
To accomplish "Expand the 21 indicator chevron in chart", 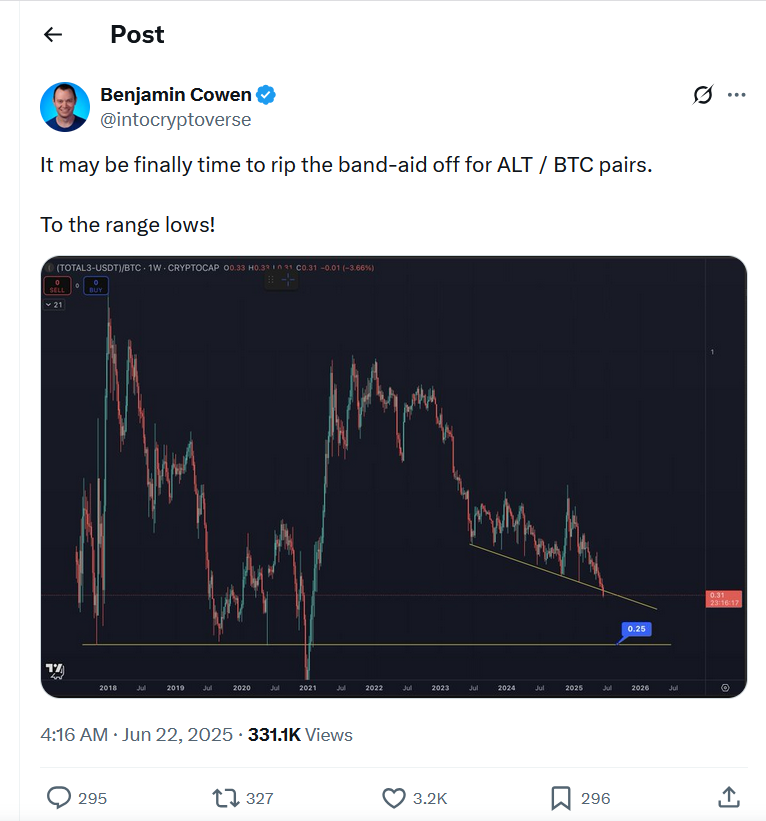I will click(x=54, y=305).
